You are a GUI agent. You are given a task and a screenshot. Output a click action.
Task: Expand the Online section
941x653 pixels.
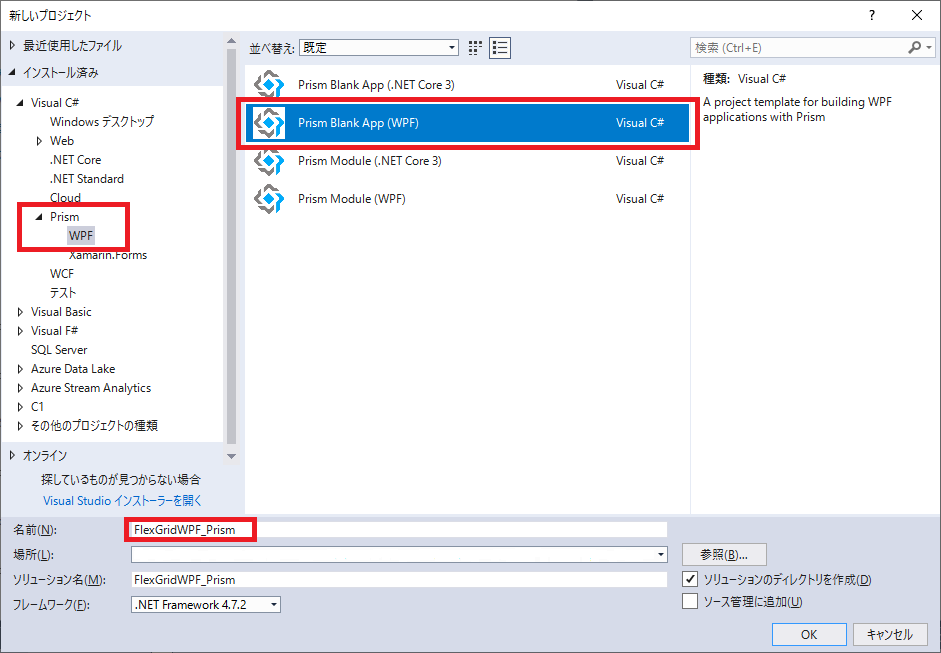12,456
